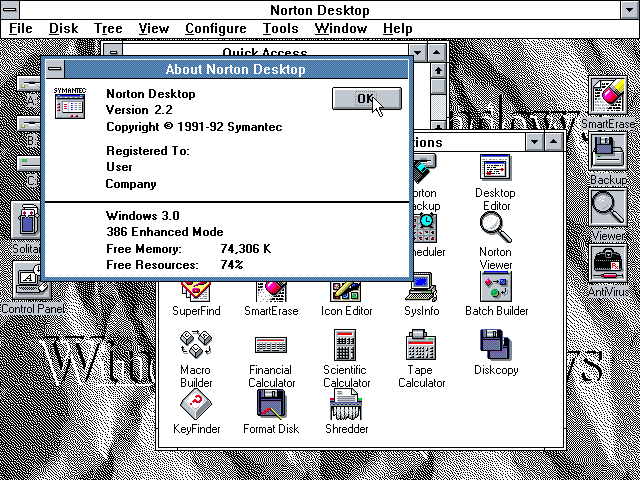The height and width of the screenshot is (480, 640).
Task: Click the 'Version 2.2' text
Action: [139, 110]
